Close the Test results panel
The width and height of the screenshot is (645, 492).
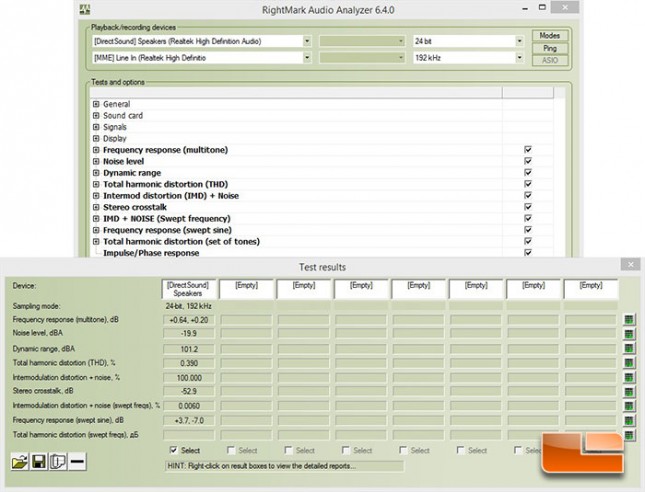pos(630,265)
